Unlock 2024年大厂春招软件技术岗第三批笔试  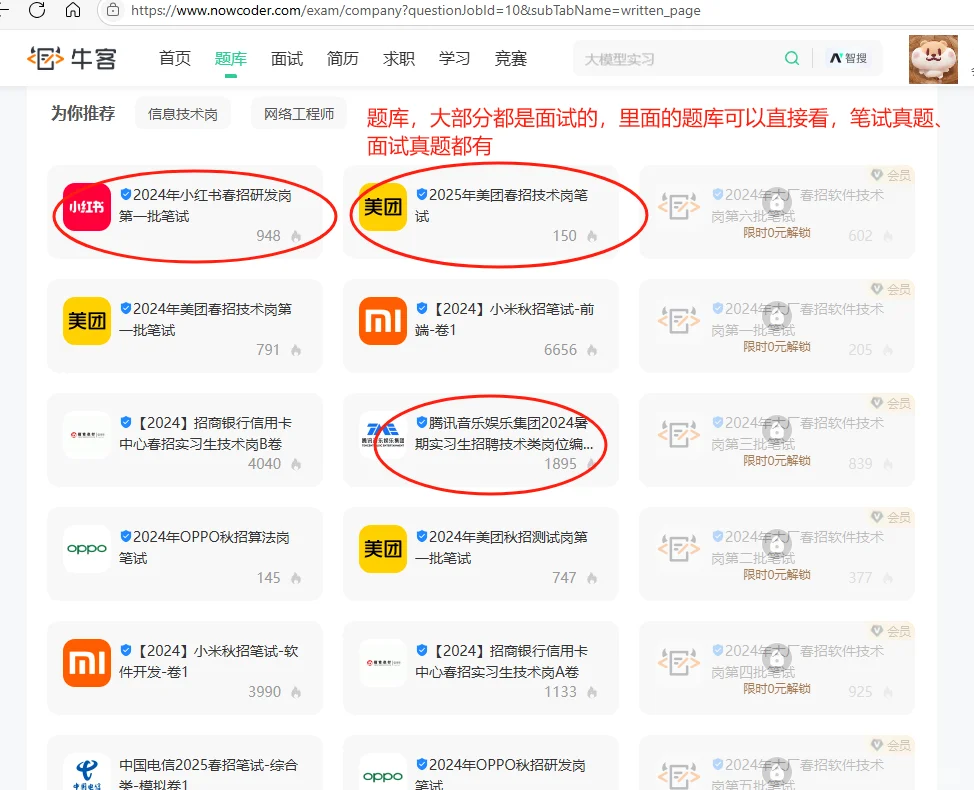point(776,461)
